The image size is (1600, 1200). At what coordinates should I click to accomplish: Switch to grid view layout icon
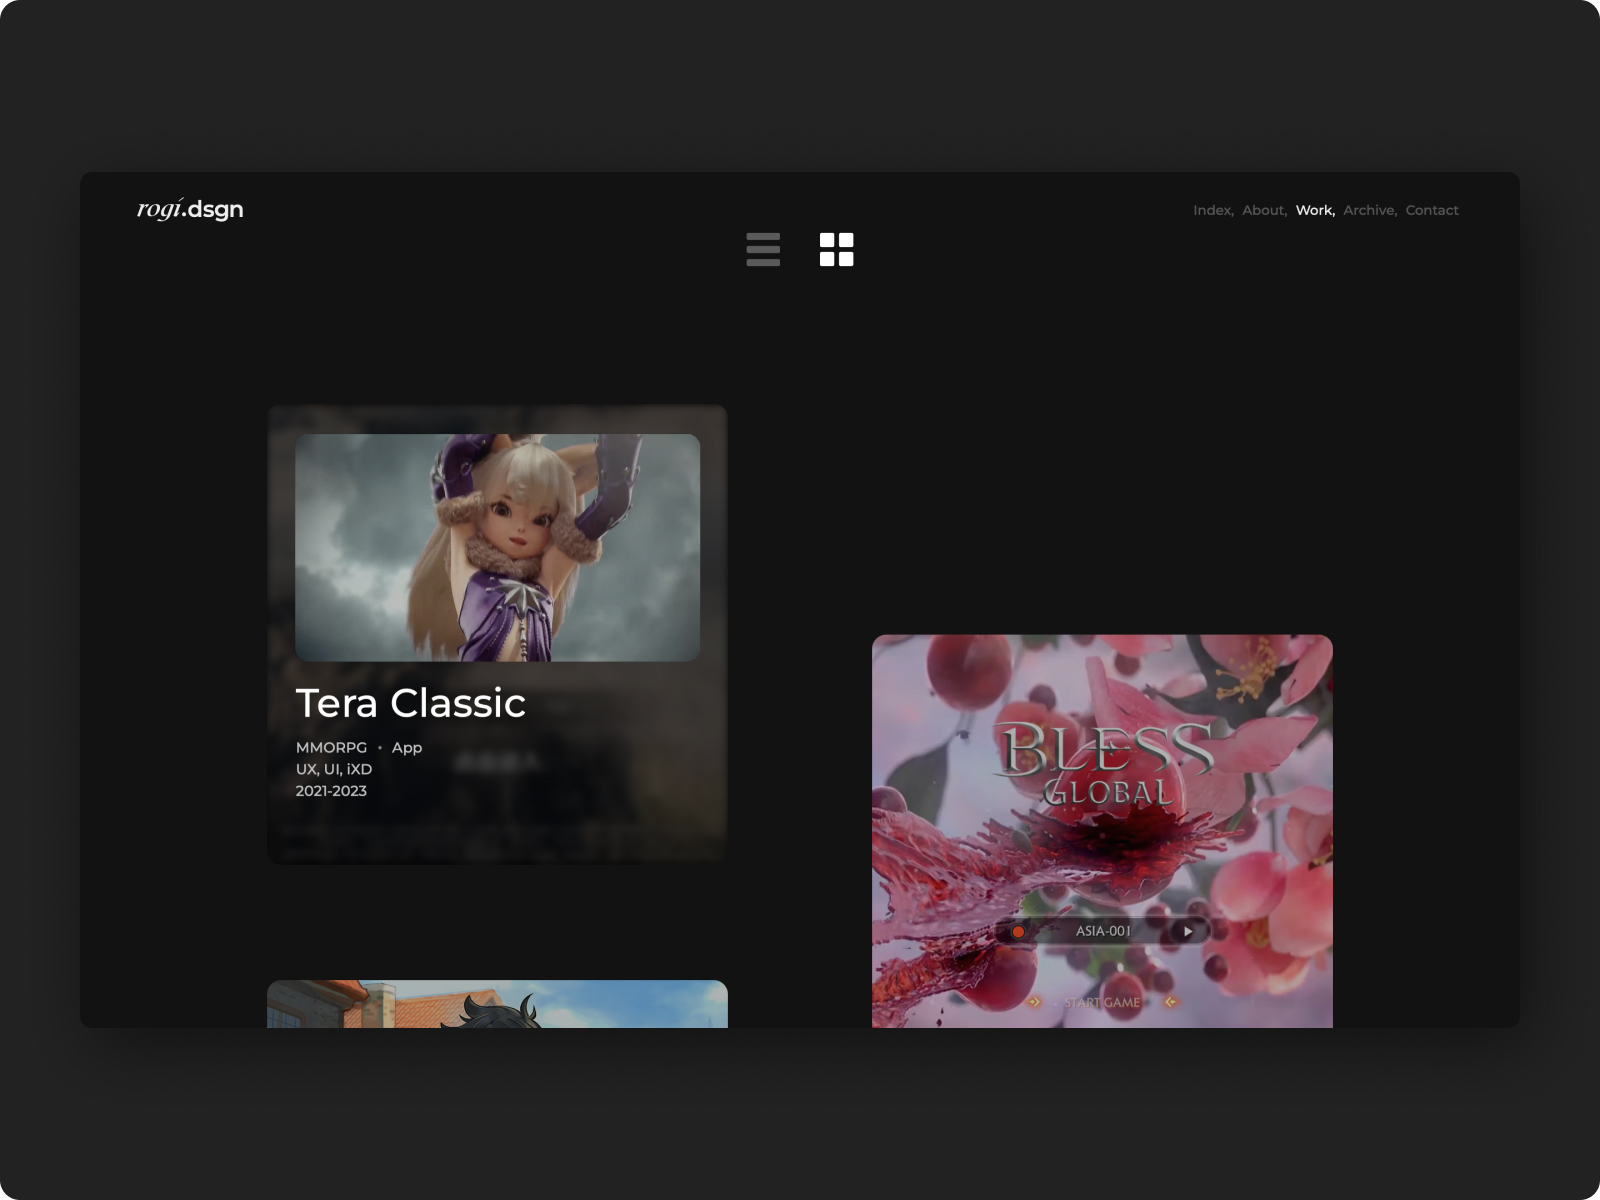click(x=836, y=249)
